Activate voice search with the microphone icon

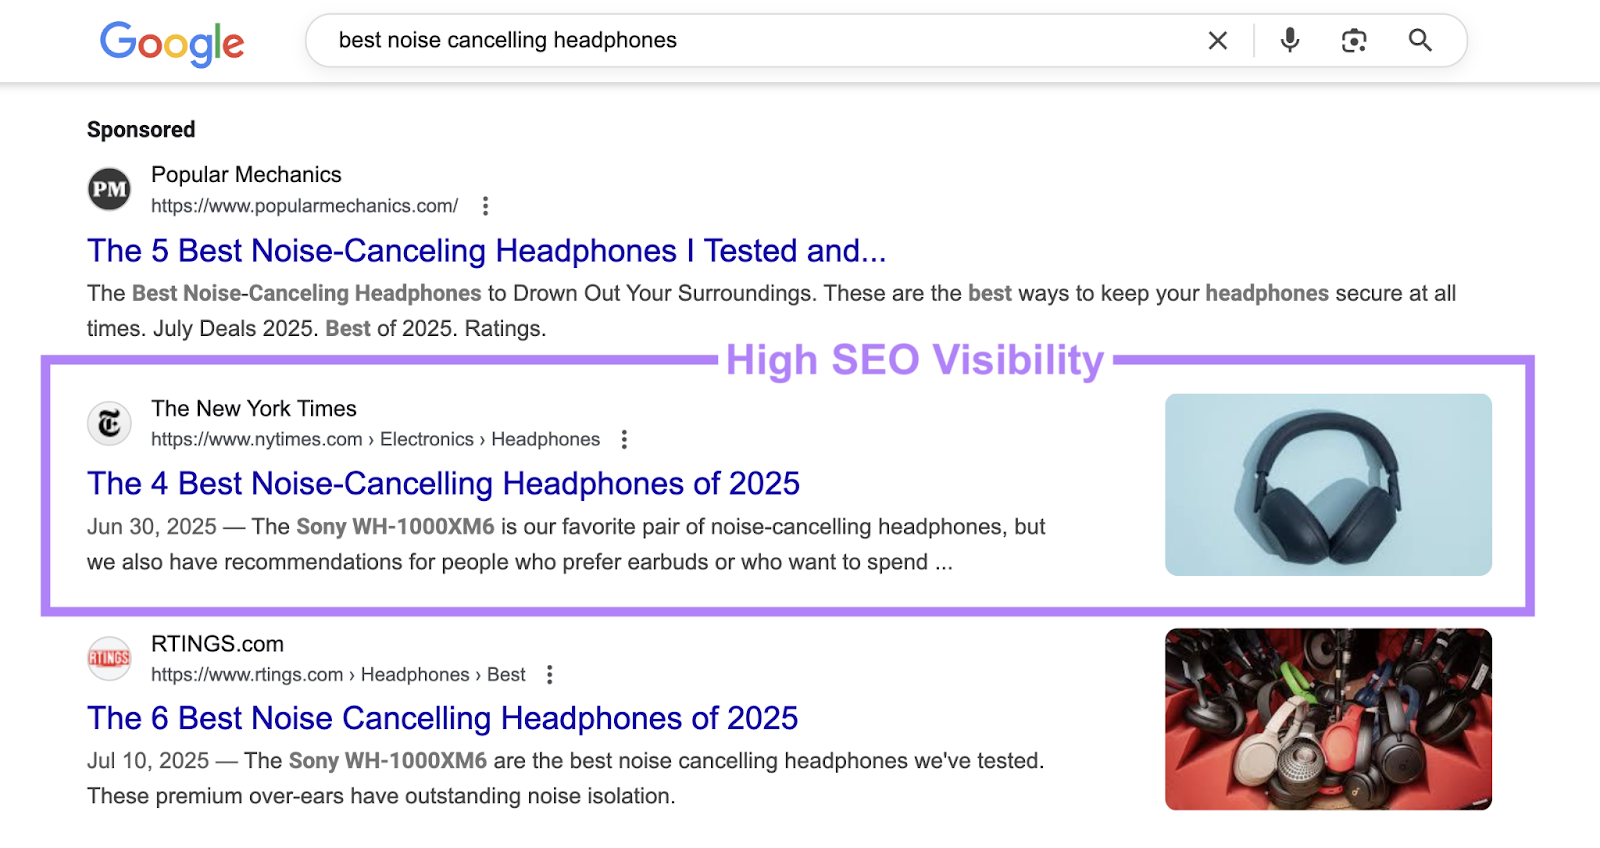pyautogui.click(x=1288, y=41)
